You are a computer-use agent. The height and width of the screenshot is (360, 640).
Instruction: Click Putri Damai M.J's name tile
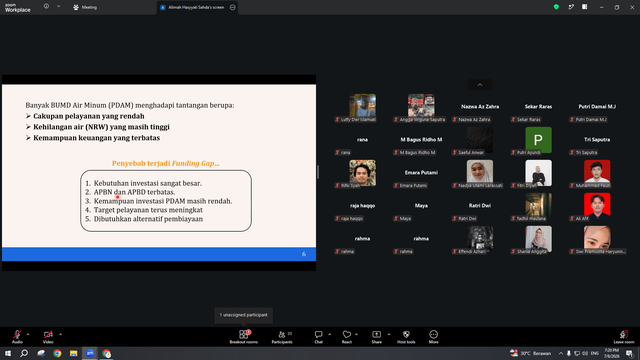click(x=597, y=108)
